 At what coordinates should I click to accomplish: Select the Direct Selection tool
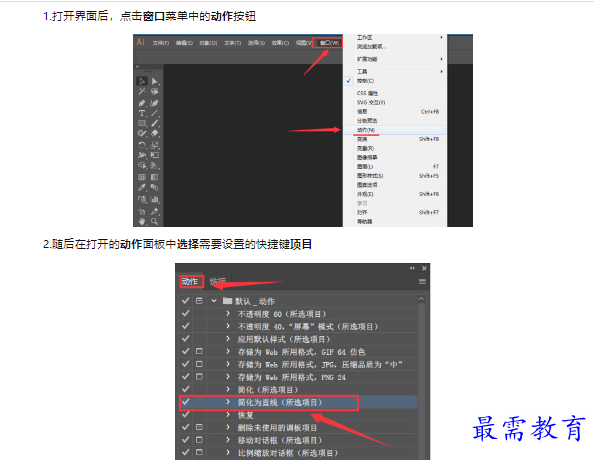[155, 81]
